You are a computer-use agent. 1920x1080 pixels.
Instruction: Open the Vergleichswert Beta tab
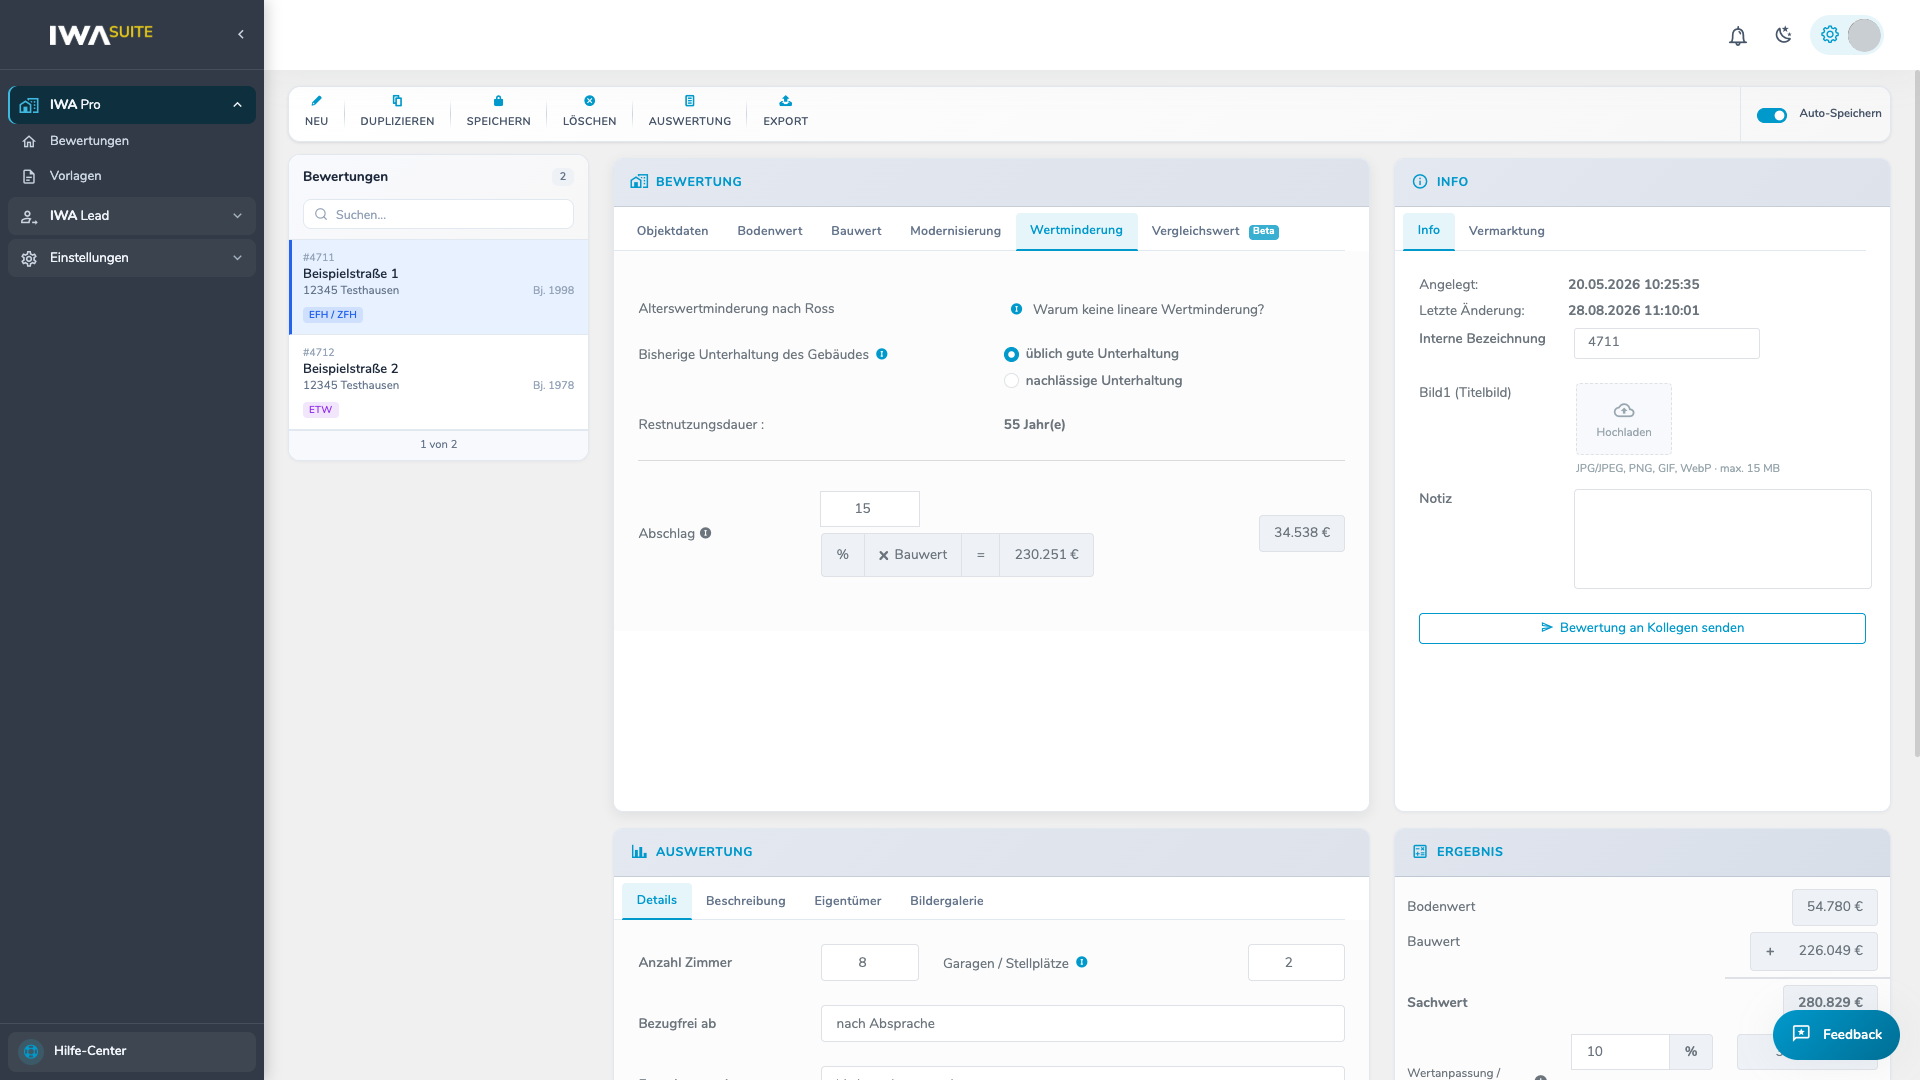click(x=1215, y=231)
